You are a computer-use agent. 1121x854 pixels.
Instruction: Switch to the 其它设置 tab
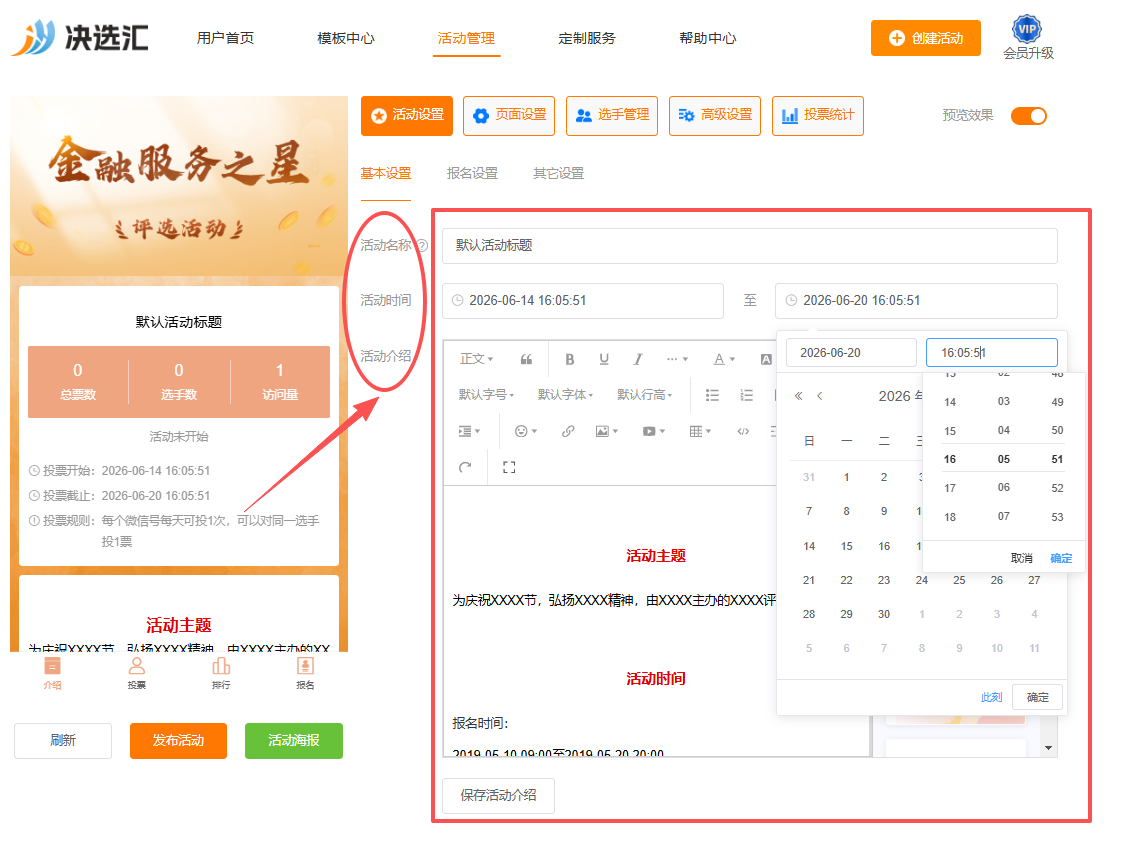(558, 173)
